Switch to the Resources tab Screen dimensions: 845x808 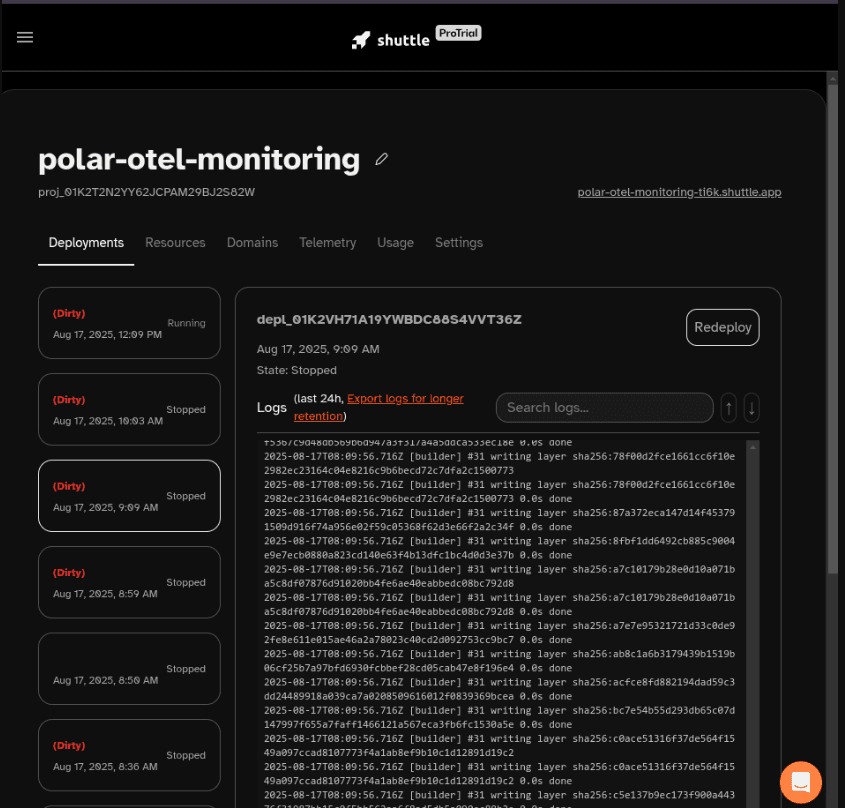[175, 243]
